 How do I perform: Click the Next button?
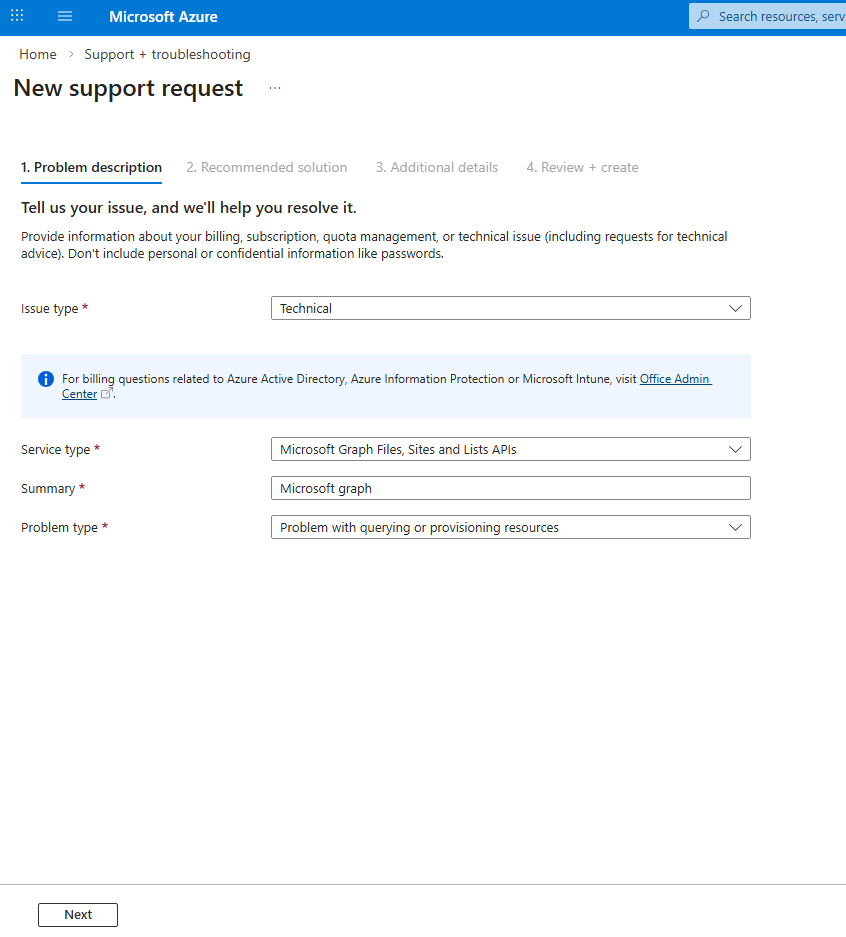[78, 915]
